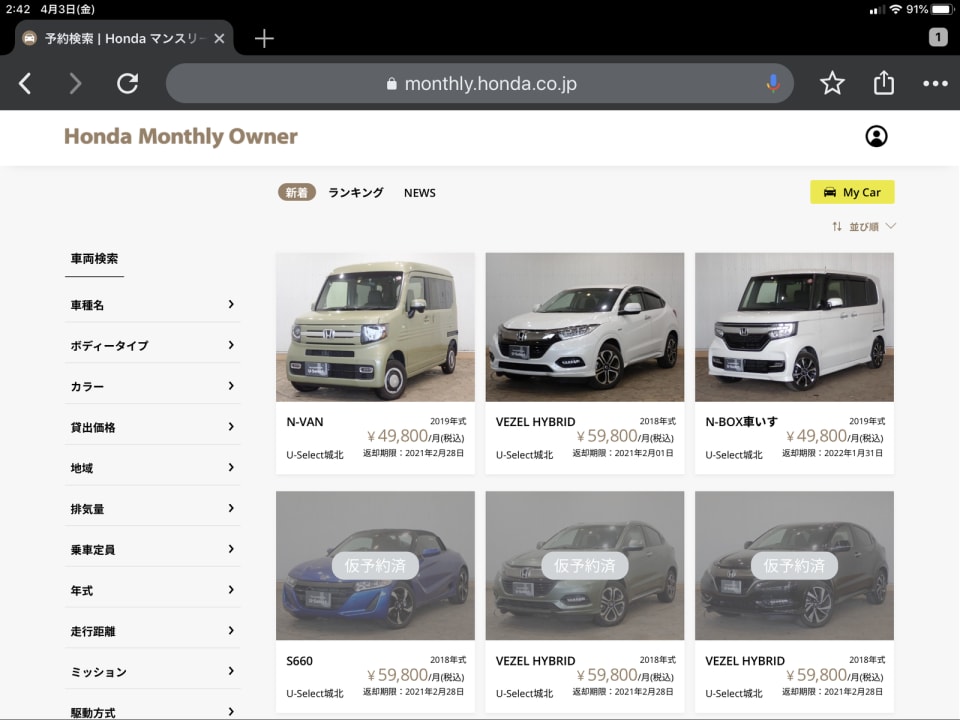Open the black reserved VEZEL HYBRID photo
Screen dimensions: 960x720
(794, 565)
